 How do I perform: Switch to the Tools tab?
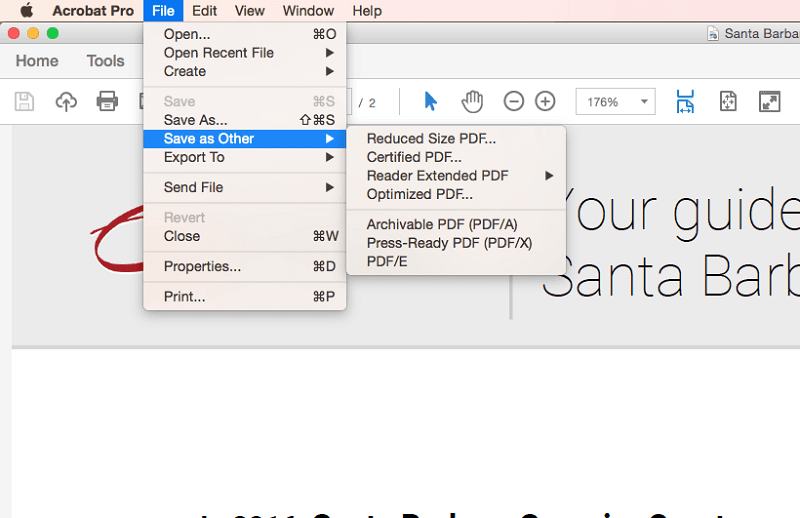click(105, 61)
